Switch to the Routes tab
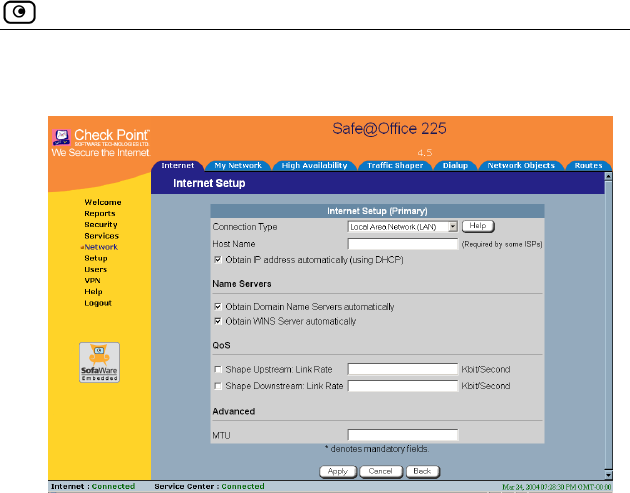Image resolution: width=630 pixels, height=493 pixels. coord(588,165)
